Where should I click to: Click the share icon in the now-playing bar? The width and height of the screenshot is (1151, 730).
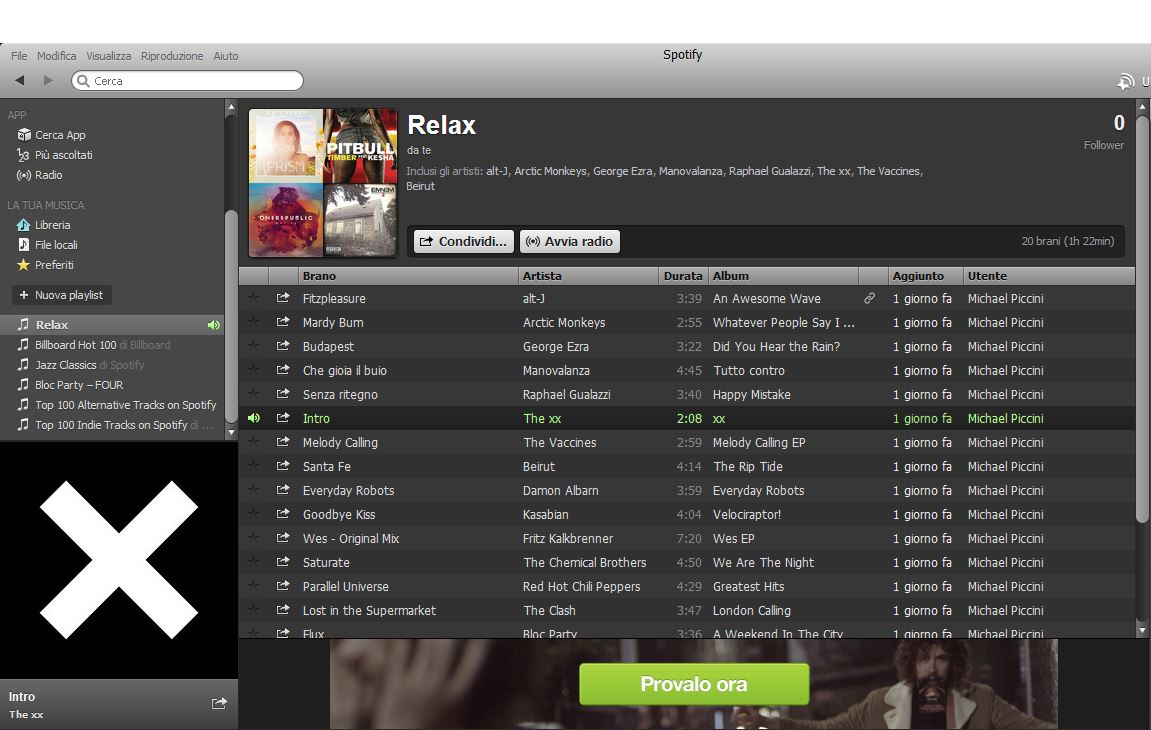(x=219, y=704)
